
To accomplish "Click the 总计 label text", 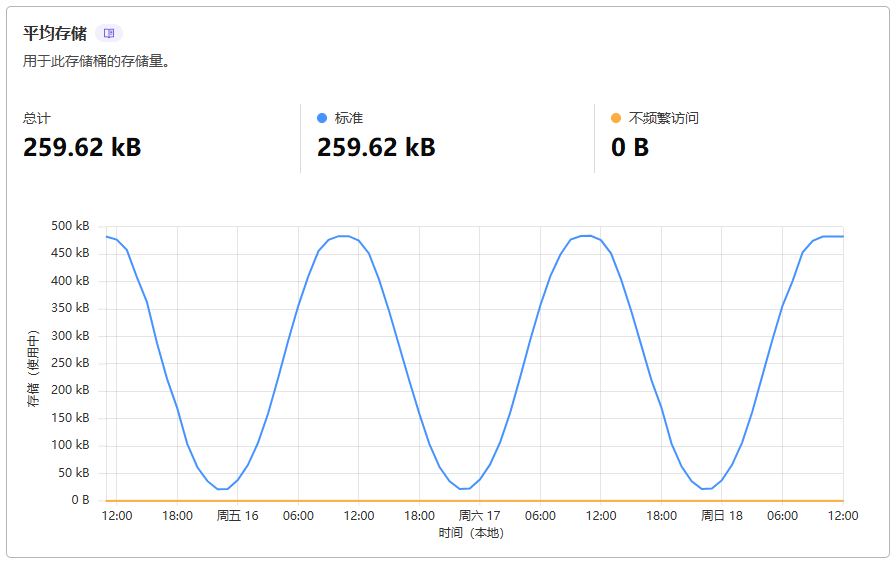I will (x=37, y=118).
